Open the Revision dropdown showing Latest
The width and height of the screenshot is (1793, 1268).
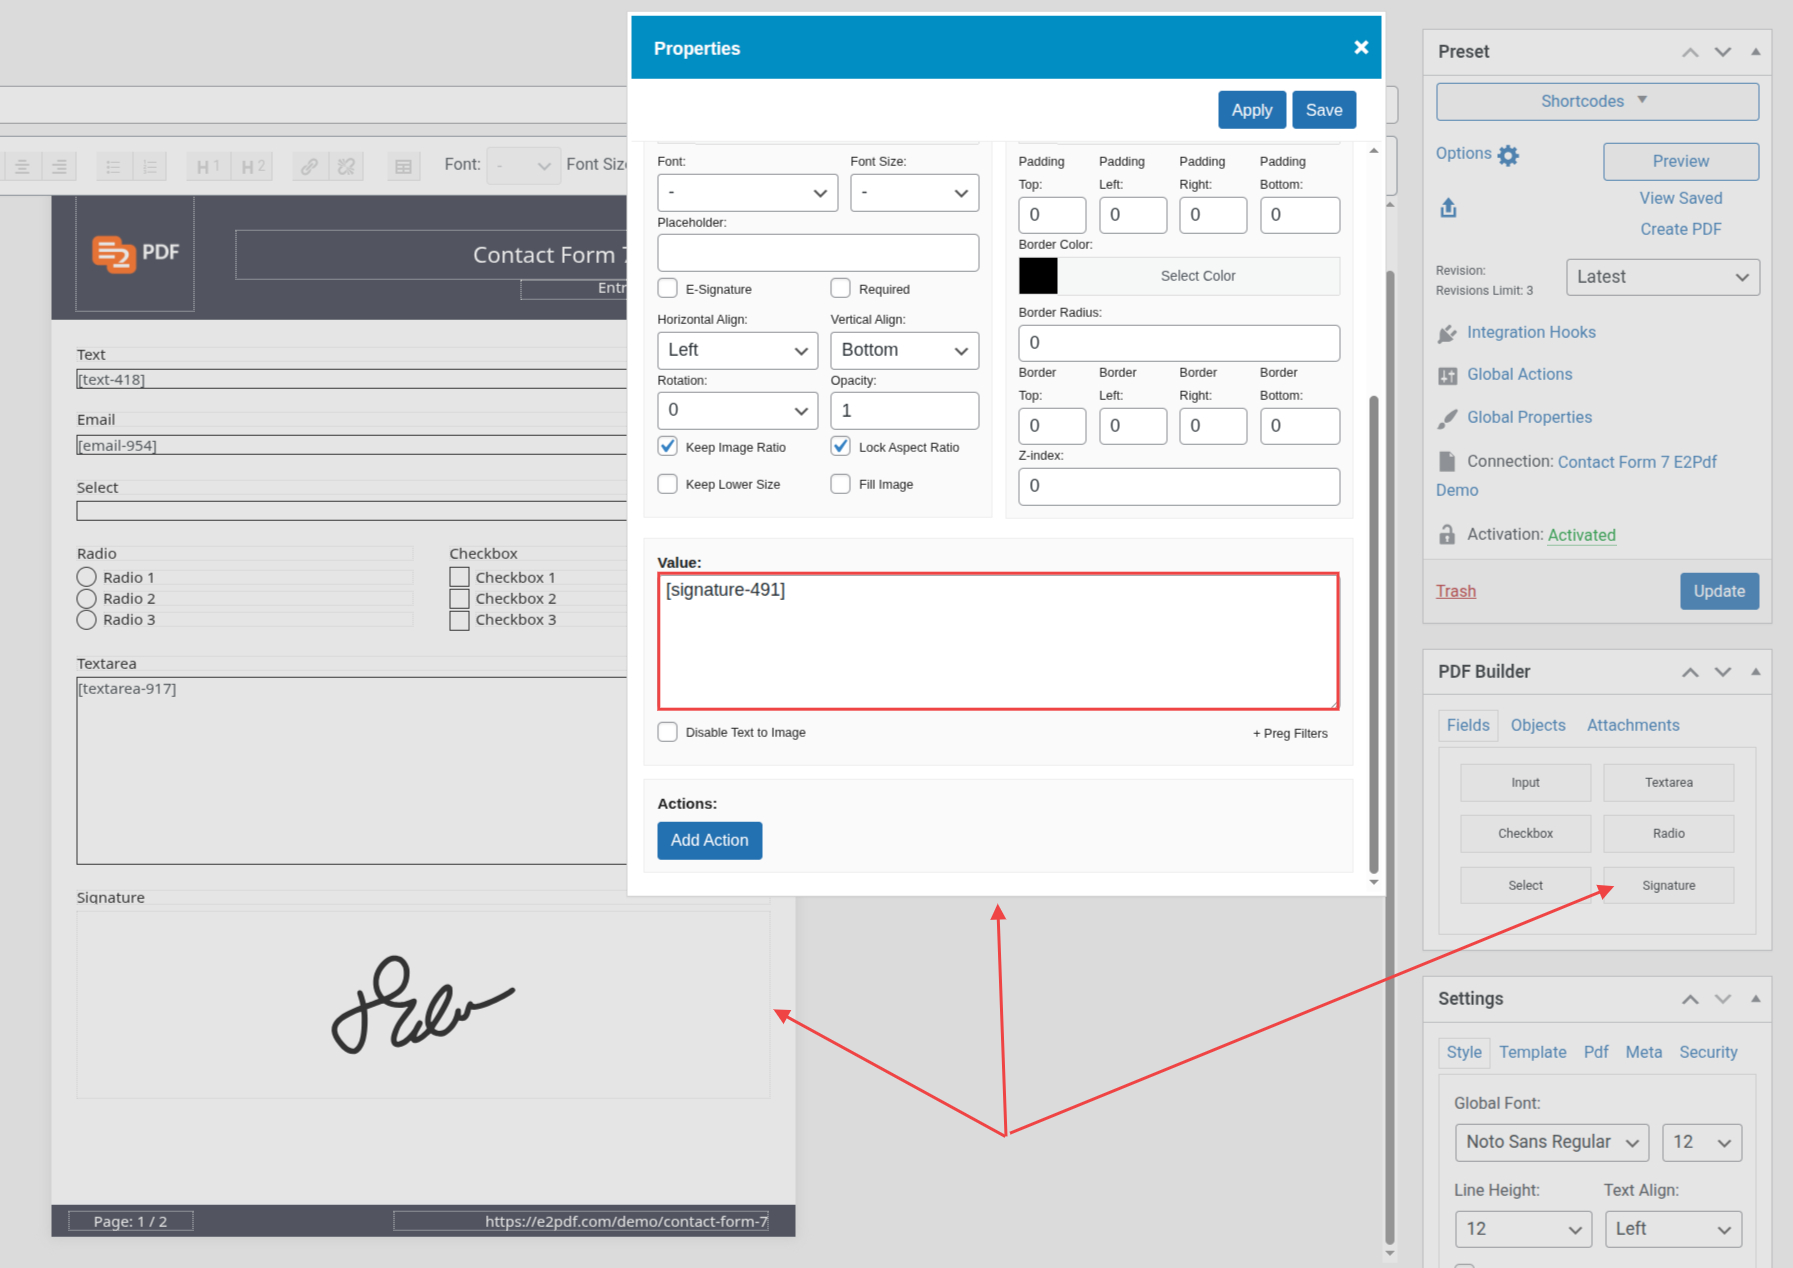click(x=1662, y=277)
